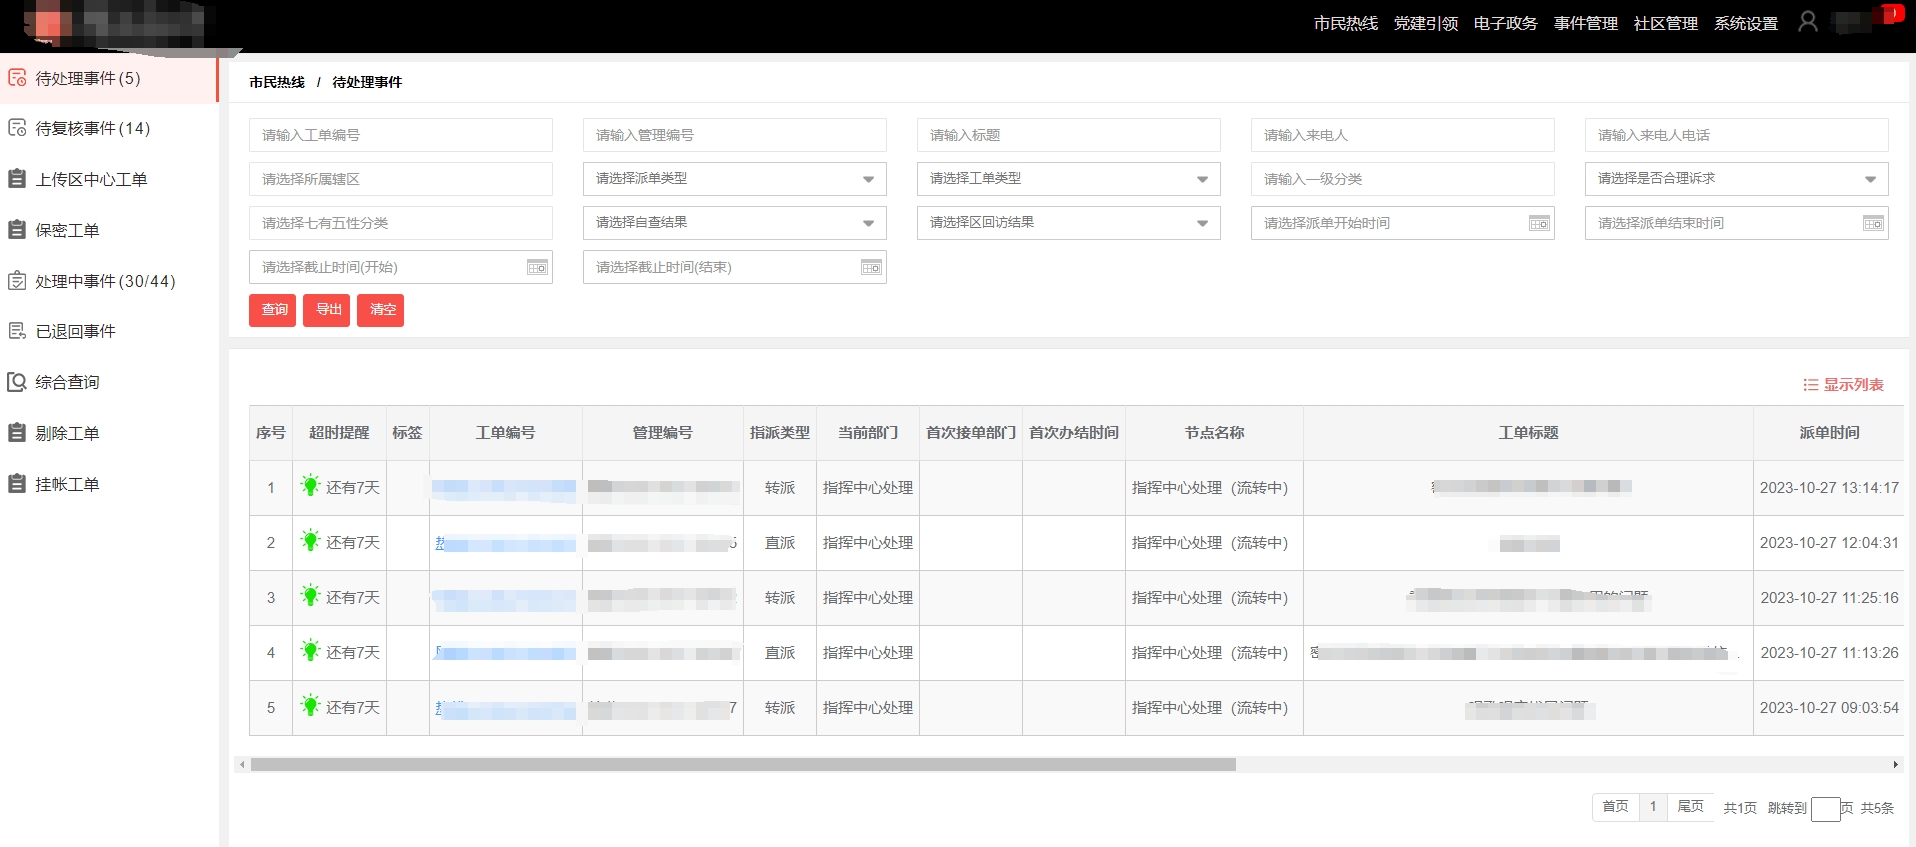Image resolution: width=1916 pixels, height=847 pixels.
Task: Click the 待复核事件 sidebar icon
Action: click(17, 128)
